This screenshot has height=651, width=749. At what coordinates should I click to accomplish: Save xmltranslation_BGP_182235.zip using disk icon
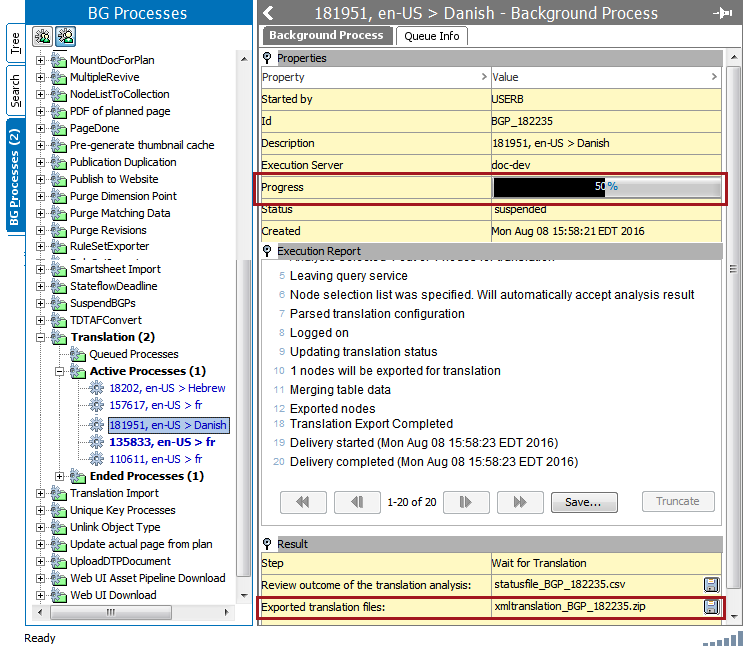tap(711, 607)
